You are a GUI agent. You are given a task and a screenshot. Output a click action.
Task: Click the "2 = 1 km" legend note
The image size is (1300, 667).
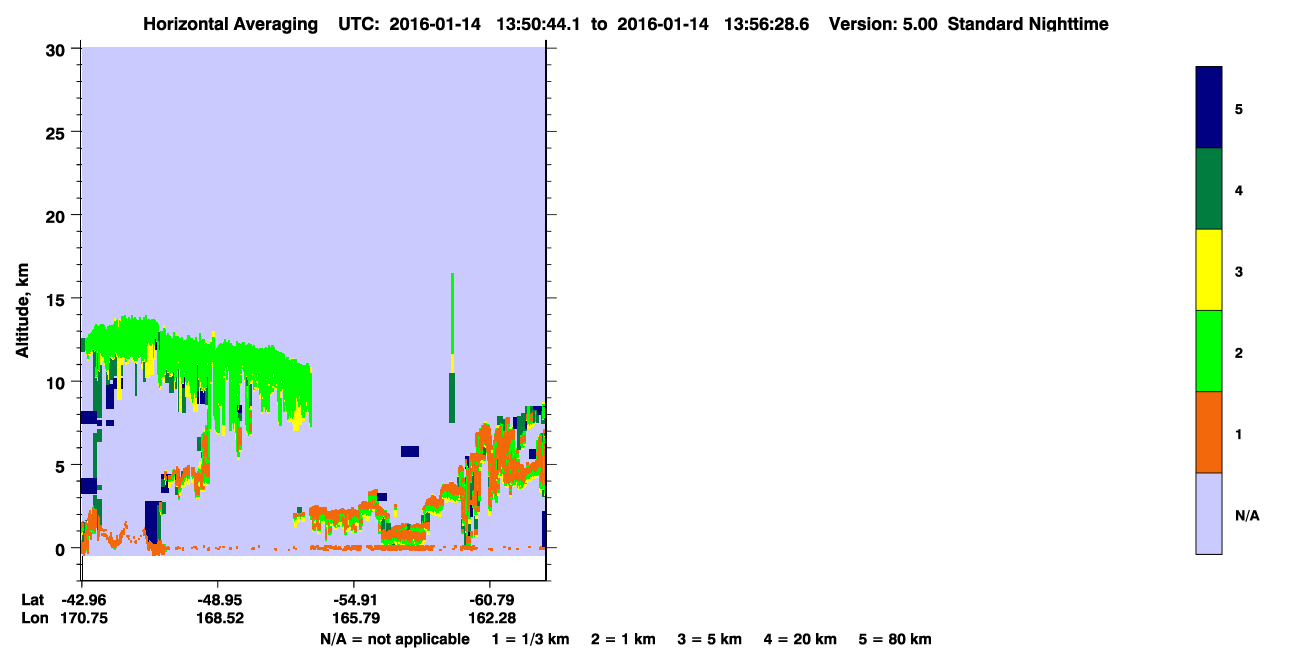(623, 639)
